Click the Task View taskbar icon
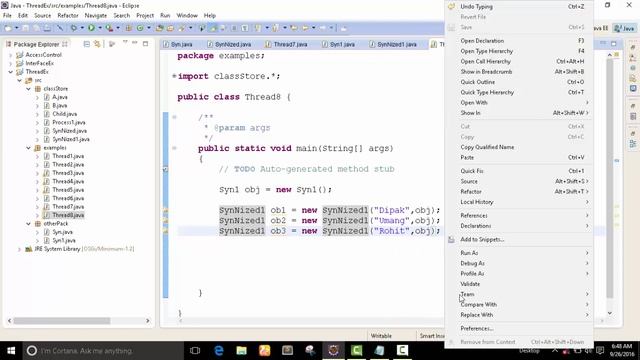 (195, 350)
